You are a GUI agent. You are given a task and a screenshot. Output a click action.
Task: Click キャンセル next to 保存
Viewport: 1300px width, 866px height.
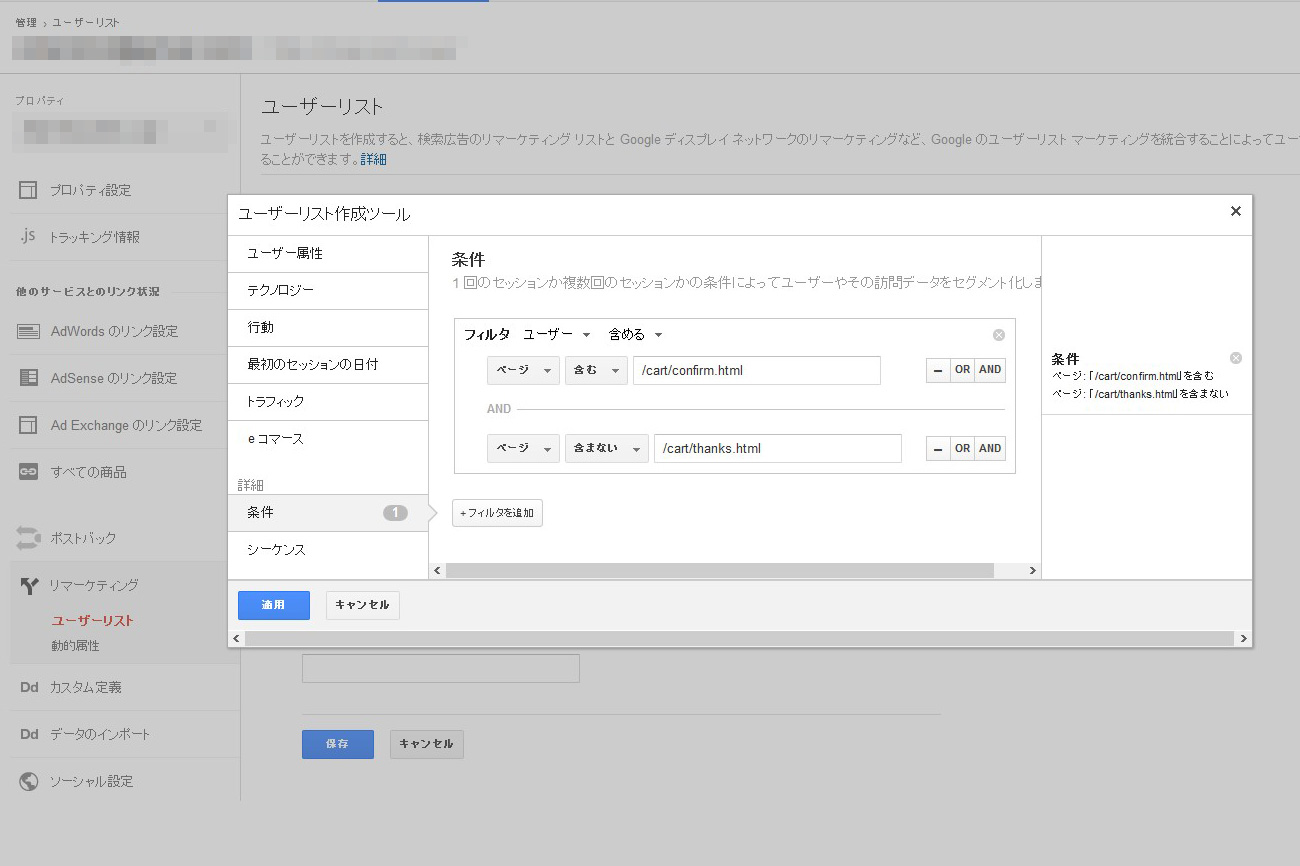pos(427,744)
